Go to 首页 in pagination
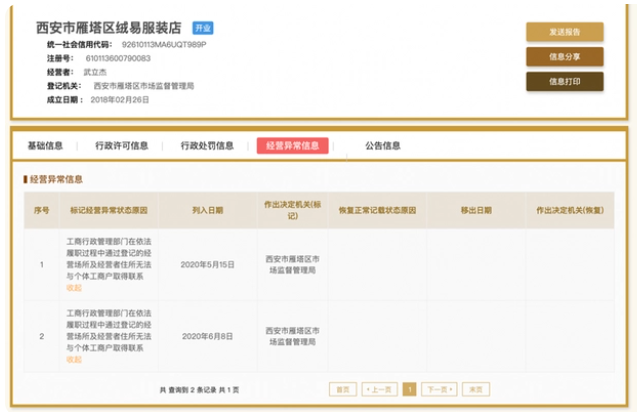The height and width of the screenshot is (412, 637). 343,389
